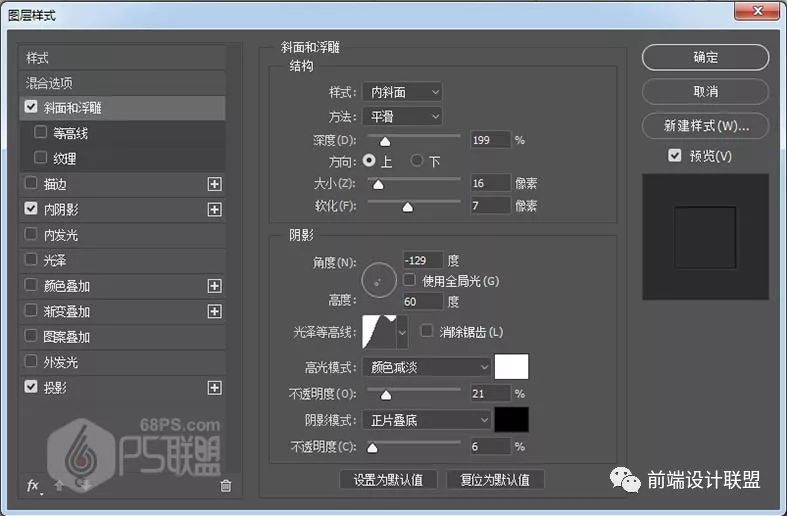Click the shadow Opacity (不透明度 C) slider handle
Image resolution: width=787 pixels, height=516 pixels.
click(372, 448)
